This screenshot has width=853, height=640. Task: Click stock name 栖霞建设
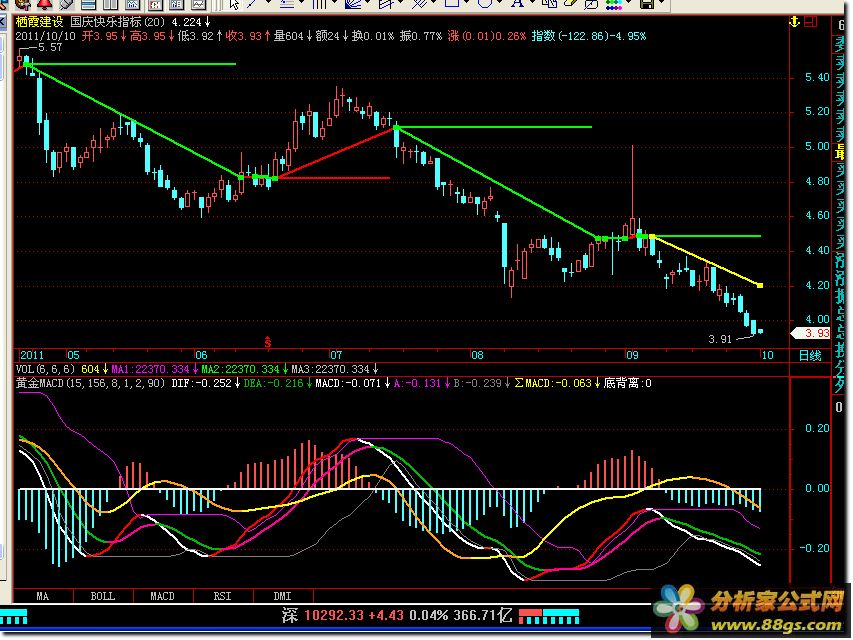pyautogui.click(x=39, y=22)
